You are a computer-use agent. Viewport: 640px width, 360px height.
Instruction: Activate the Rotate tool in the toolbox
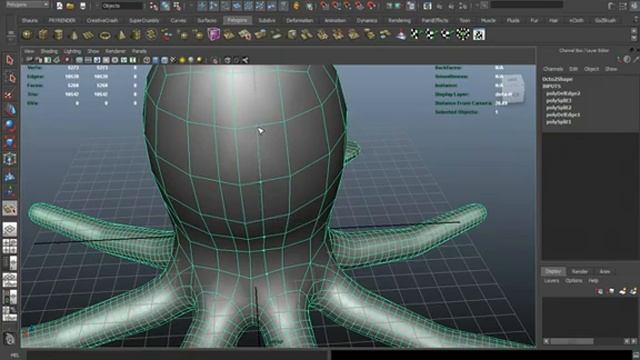click(x=9, y=125)
